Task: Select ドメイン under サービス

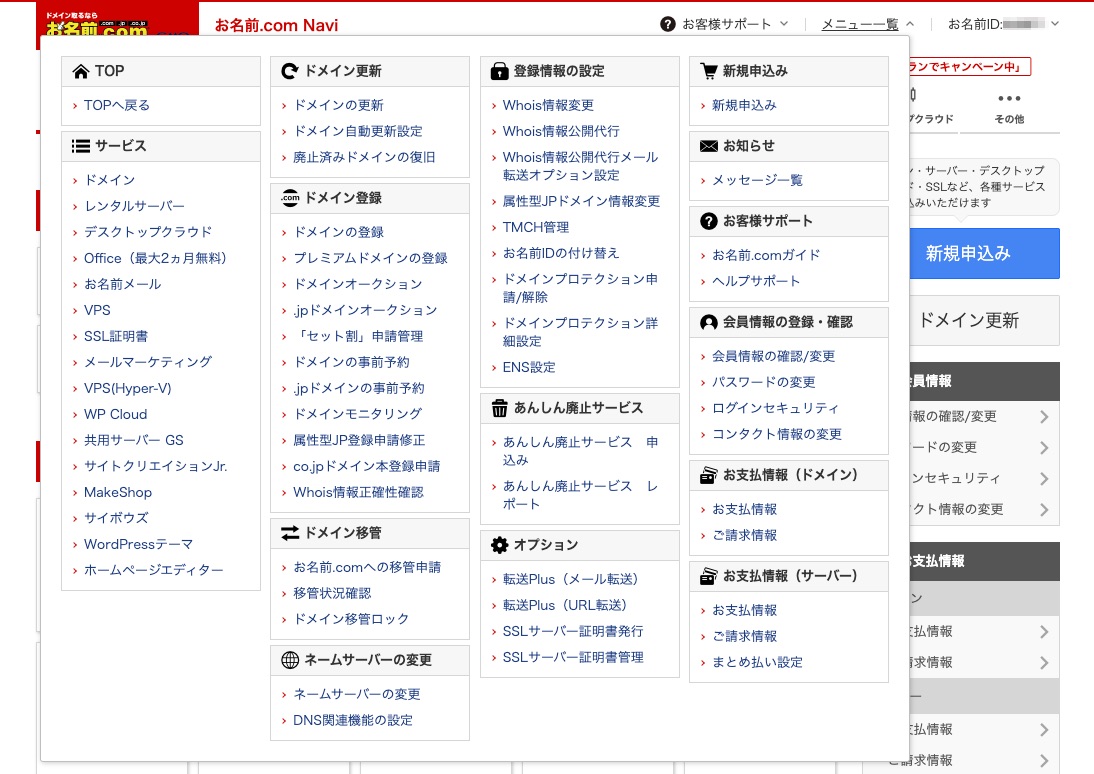Action: (110, 180)
